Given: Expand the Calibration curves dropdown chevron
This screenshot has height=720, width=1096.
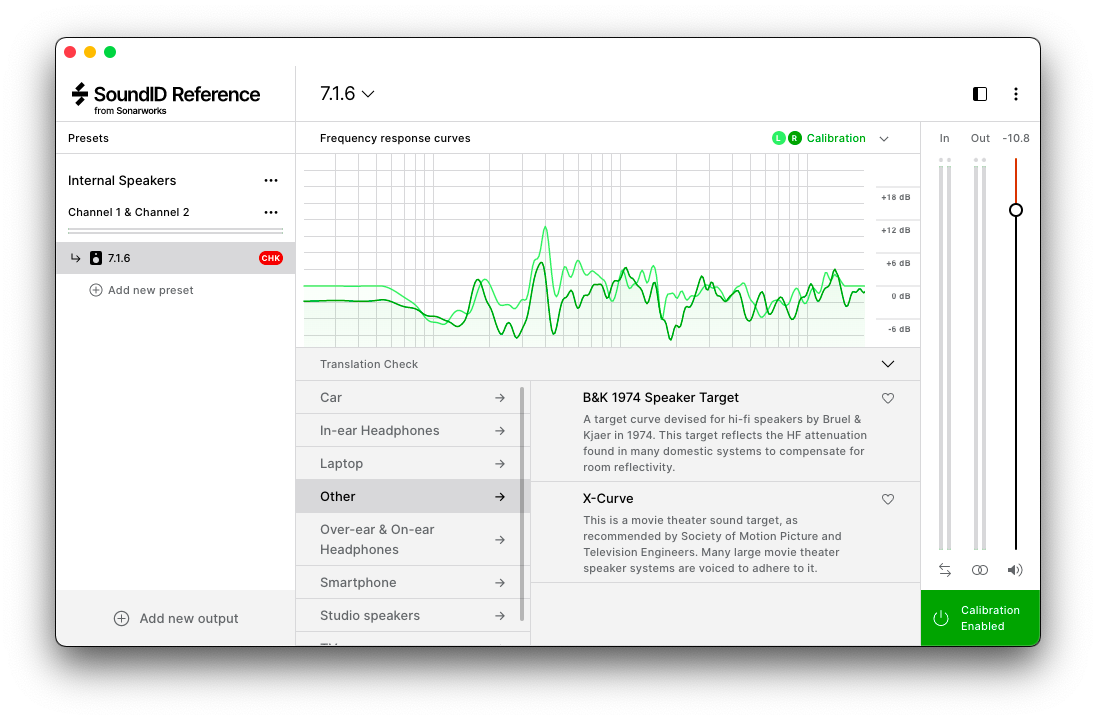Looking at the screenshot, I should (884, 138).
